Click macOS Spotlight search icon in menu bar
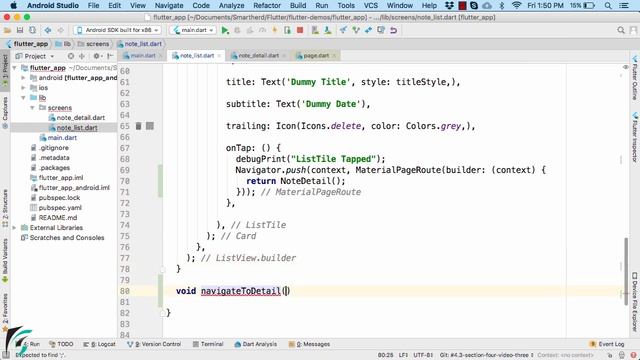This screenshot has height=360, width=640. click(608, 5)
